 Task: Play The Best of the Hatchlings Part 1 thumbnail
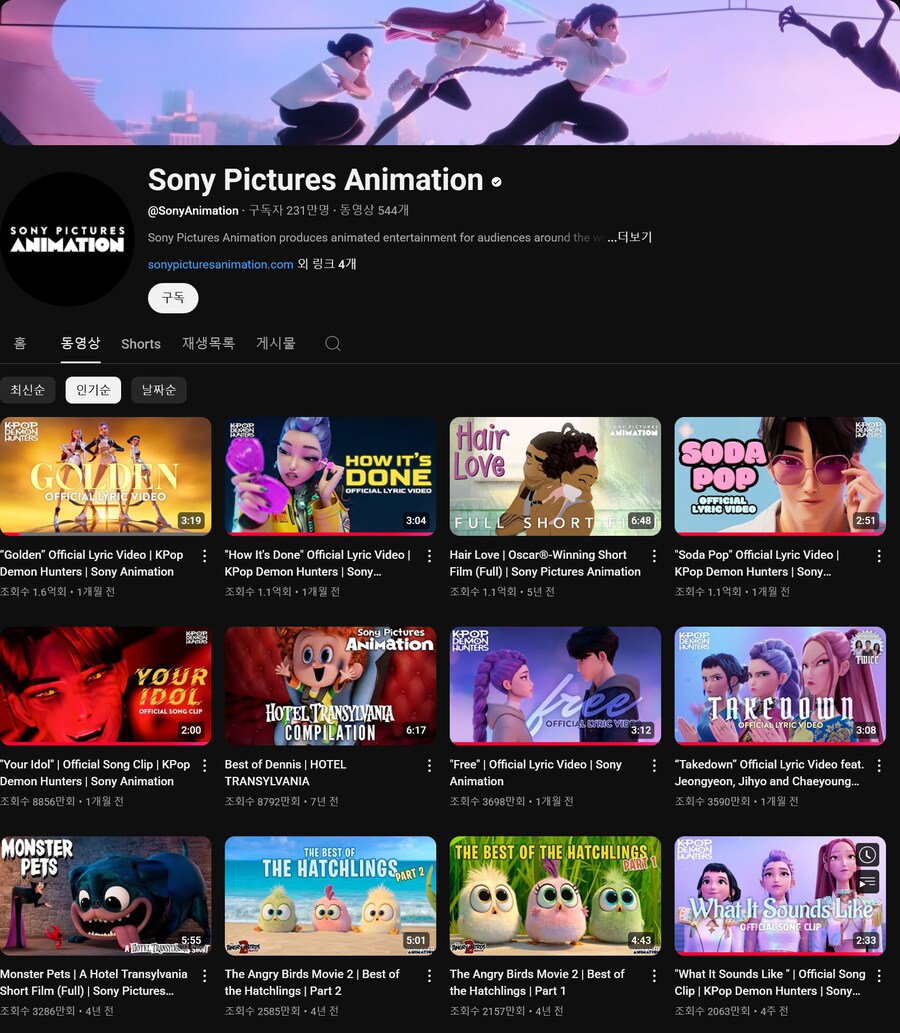[555, 895]
